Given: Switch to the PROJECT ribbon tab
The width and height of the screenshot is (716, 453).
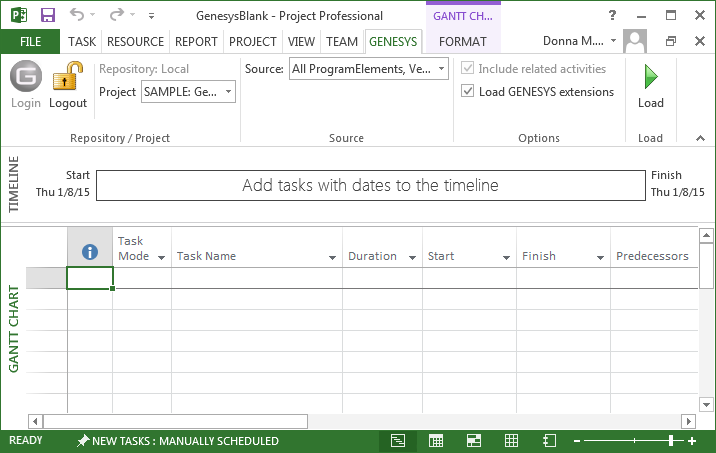Looking at the screenshot, I should (253, 42).
